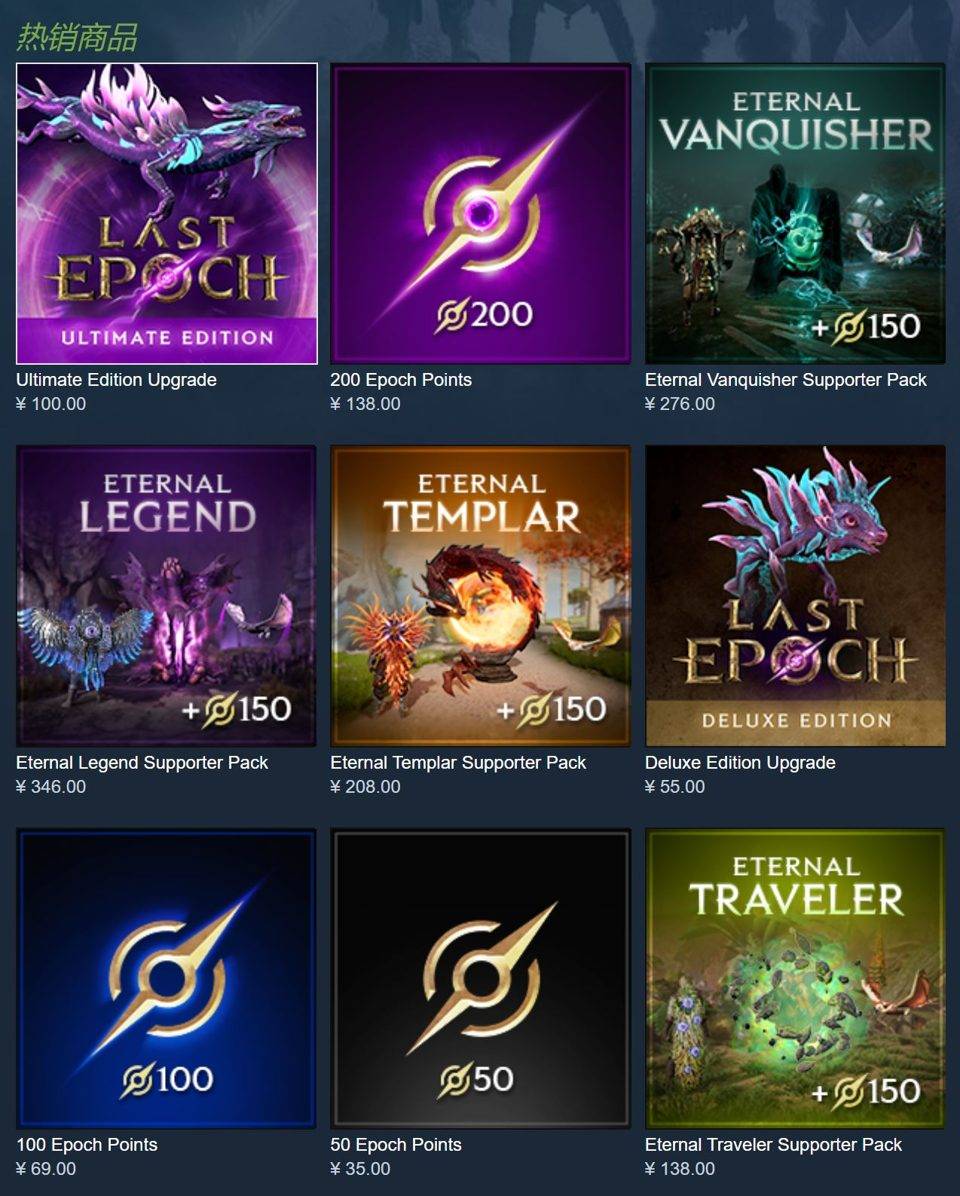Open the Ultimate Edition Upgrade thumbnail
This screenshot has height=1196, width=960.
click(x=167, y=214)
